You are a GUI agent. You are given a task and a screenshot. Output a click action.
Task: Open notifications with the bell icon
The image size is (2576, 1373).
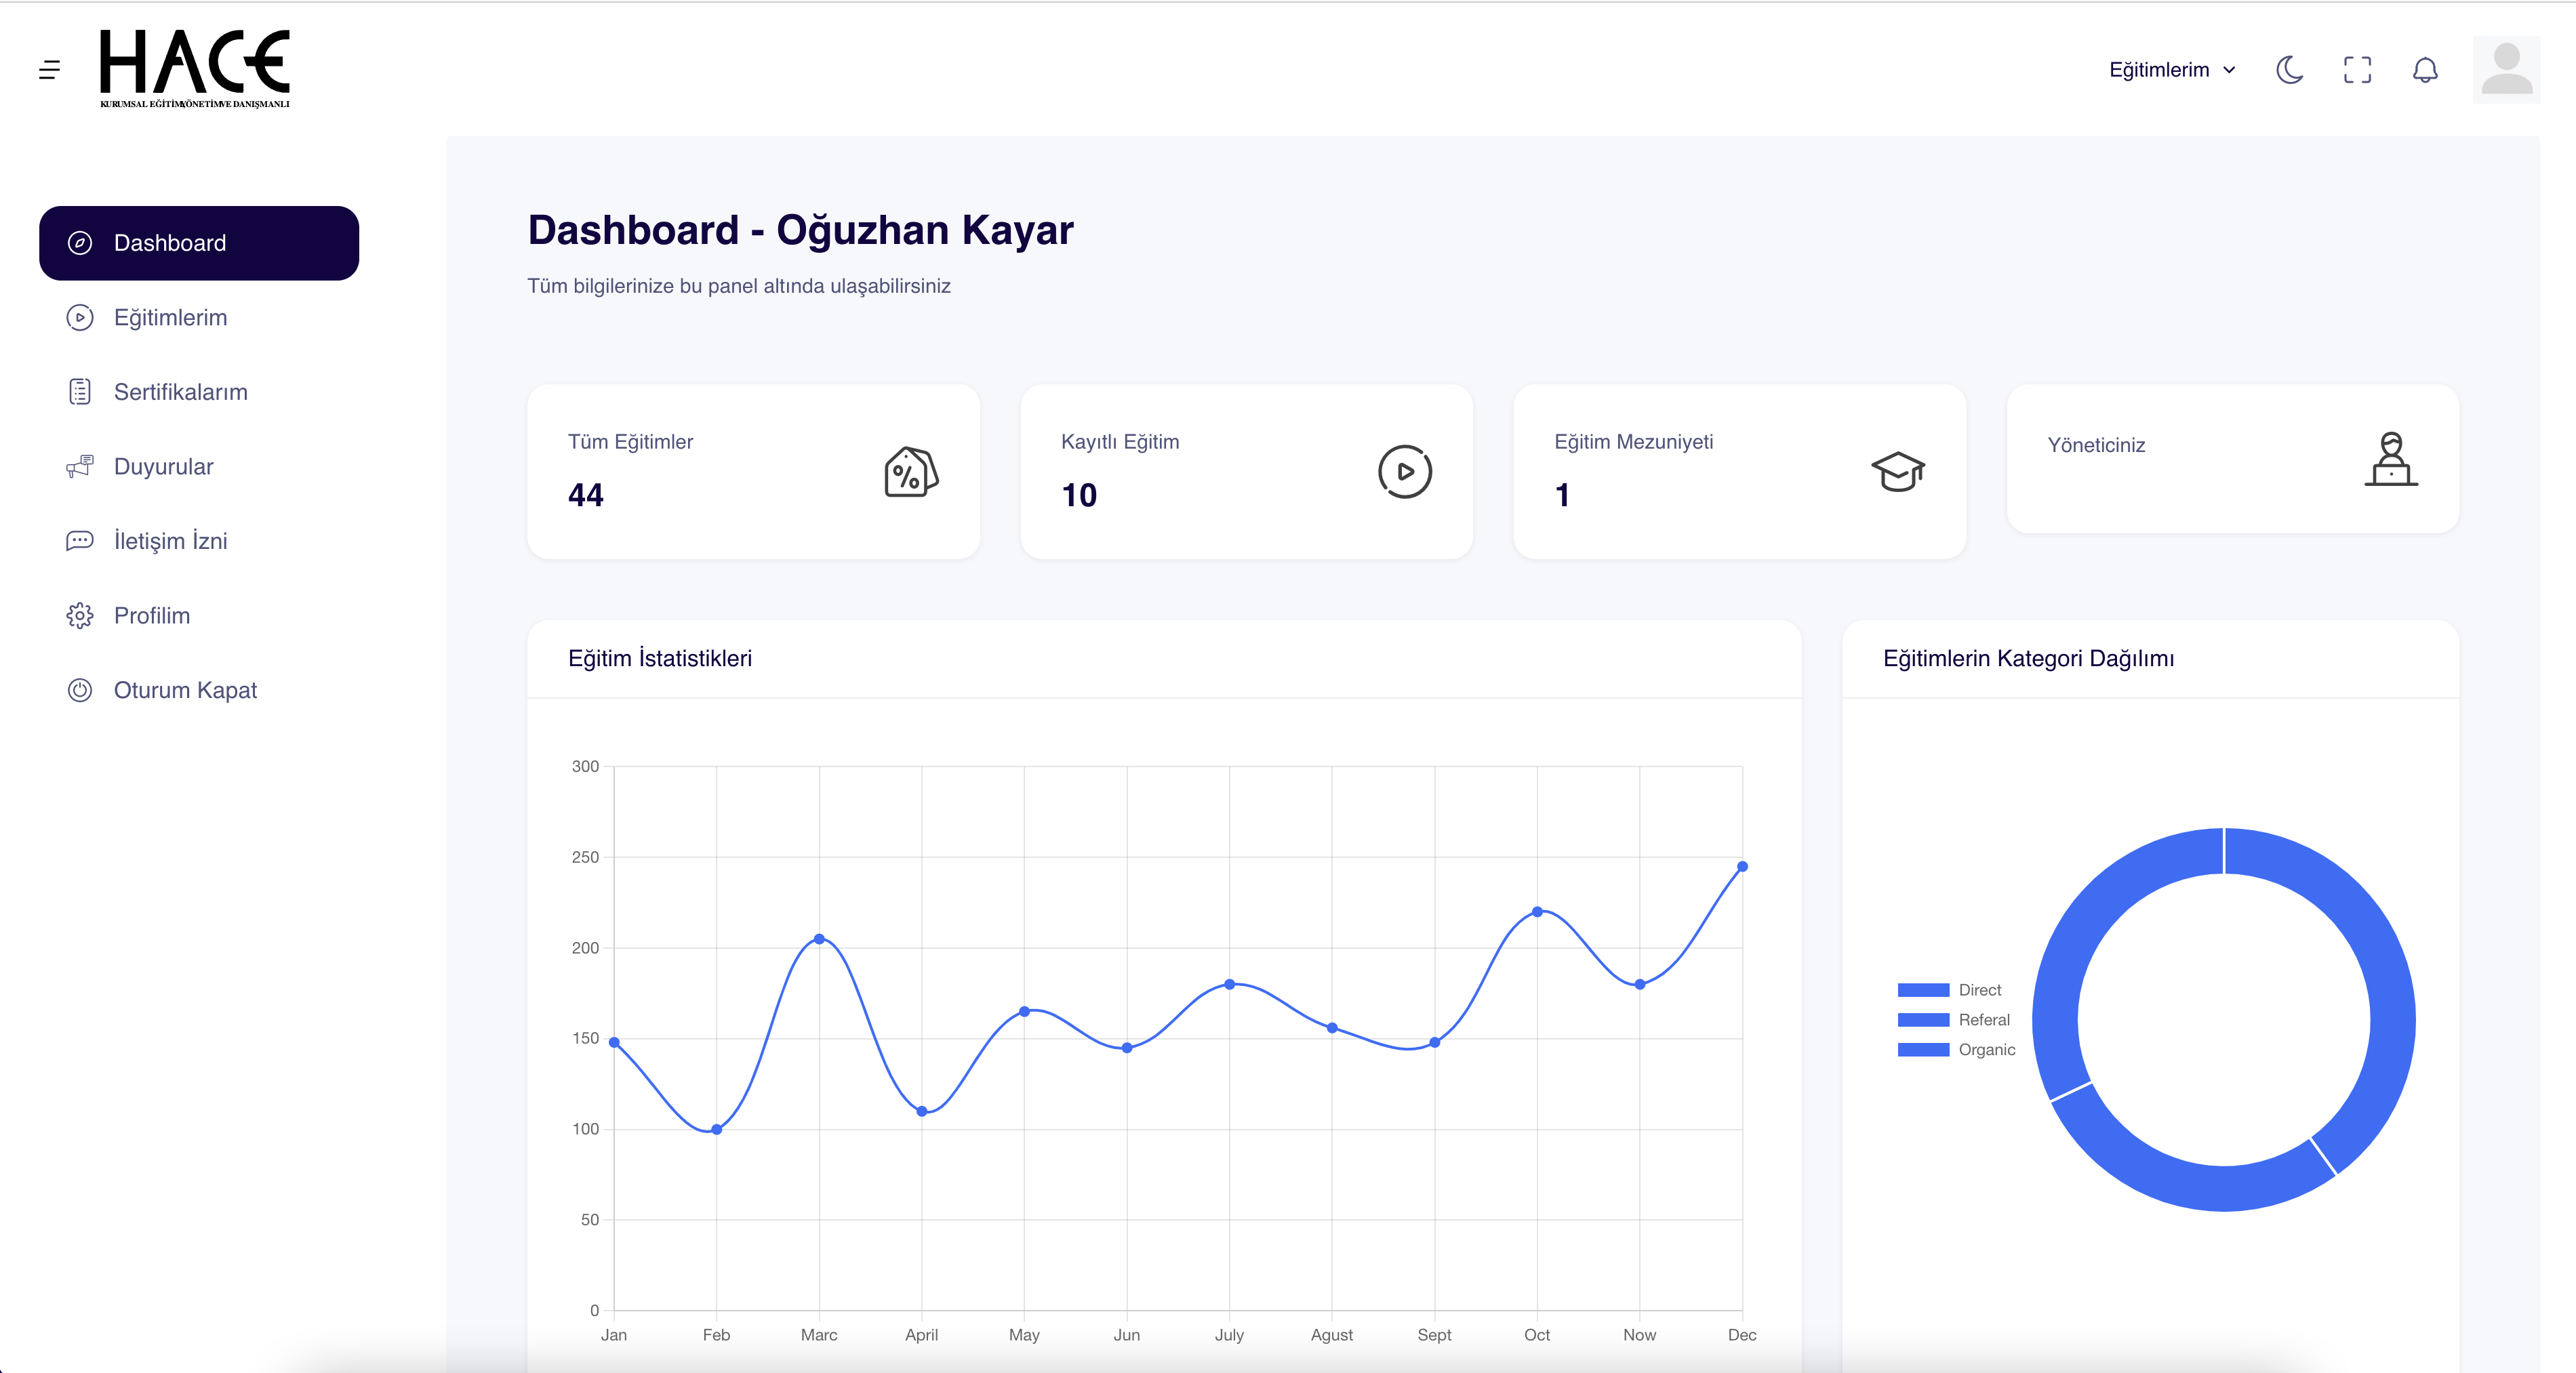[2425, 70]
